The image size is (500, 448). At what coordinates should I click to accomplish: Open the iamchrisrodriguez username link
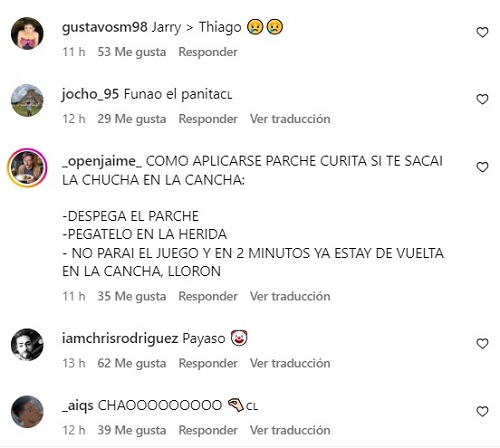(120, 339)
